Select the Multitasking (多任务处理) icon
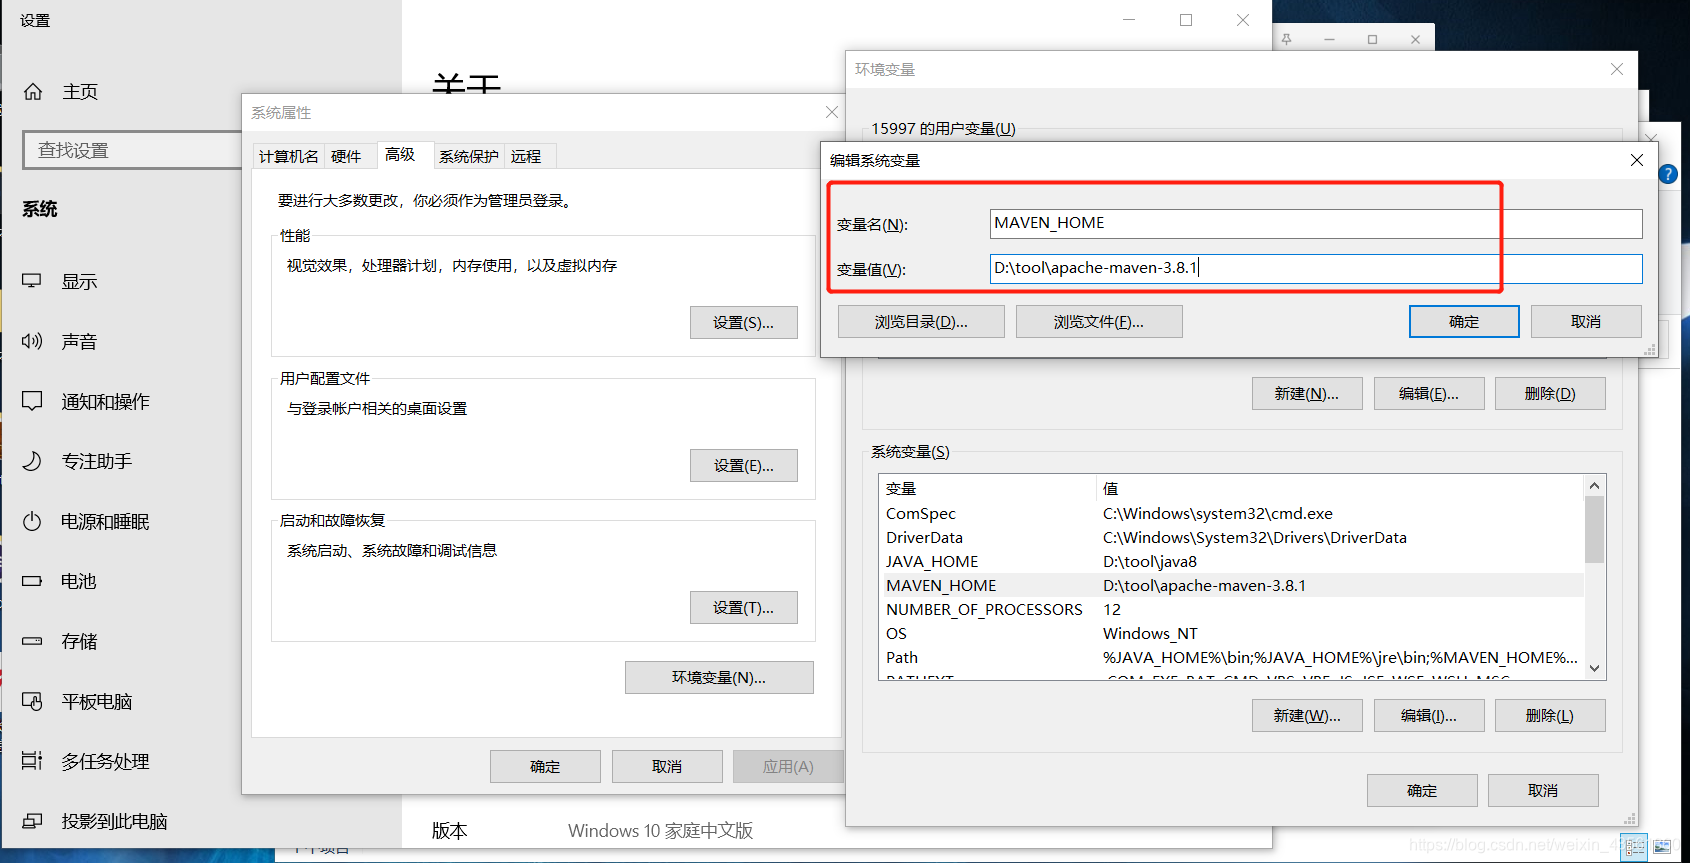Viewport: 1690px width, 863px height. (32, 761)
